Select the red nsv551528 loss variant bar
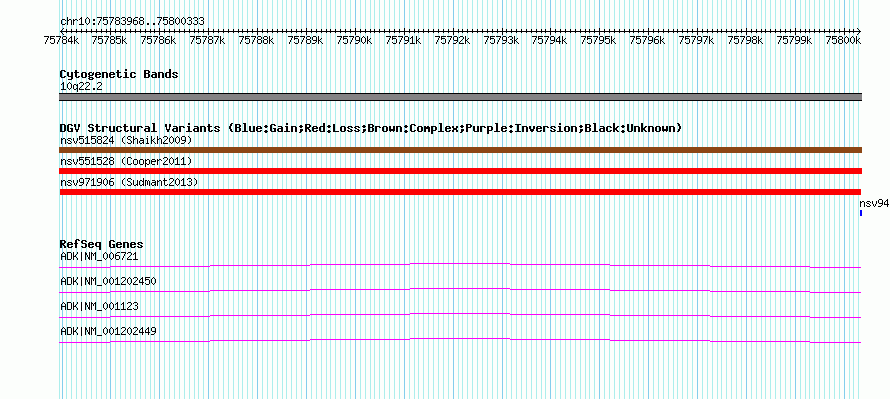The width and height of the screenshot is (890, 399). [460, 171]
